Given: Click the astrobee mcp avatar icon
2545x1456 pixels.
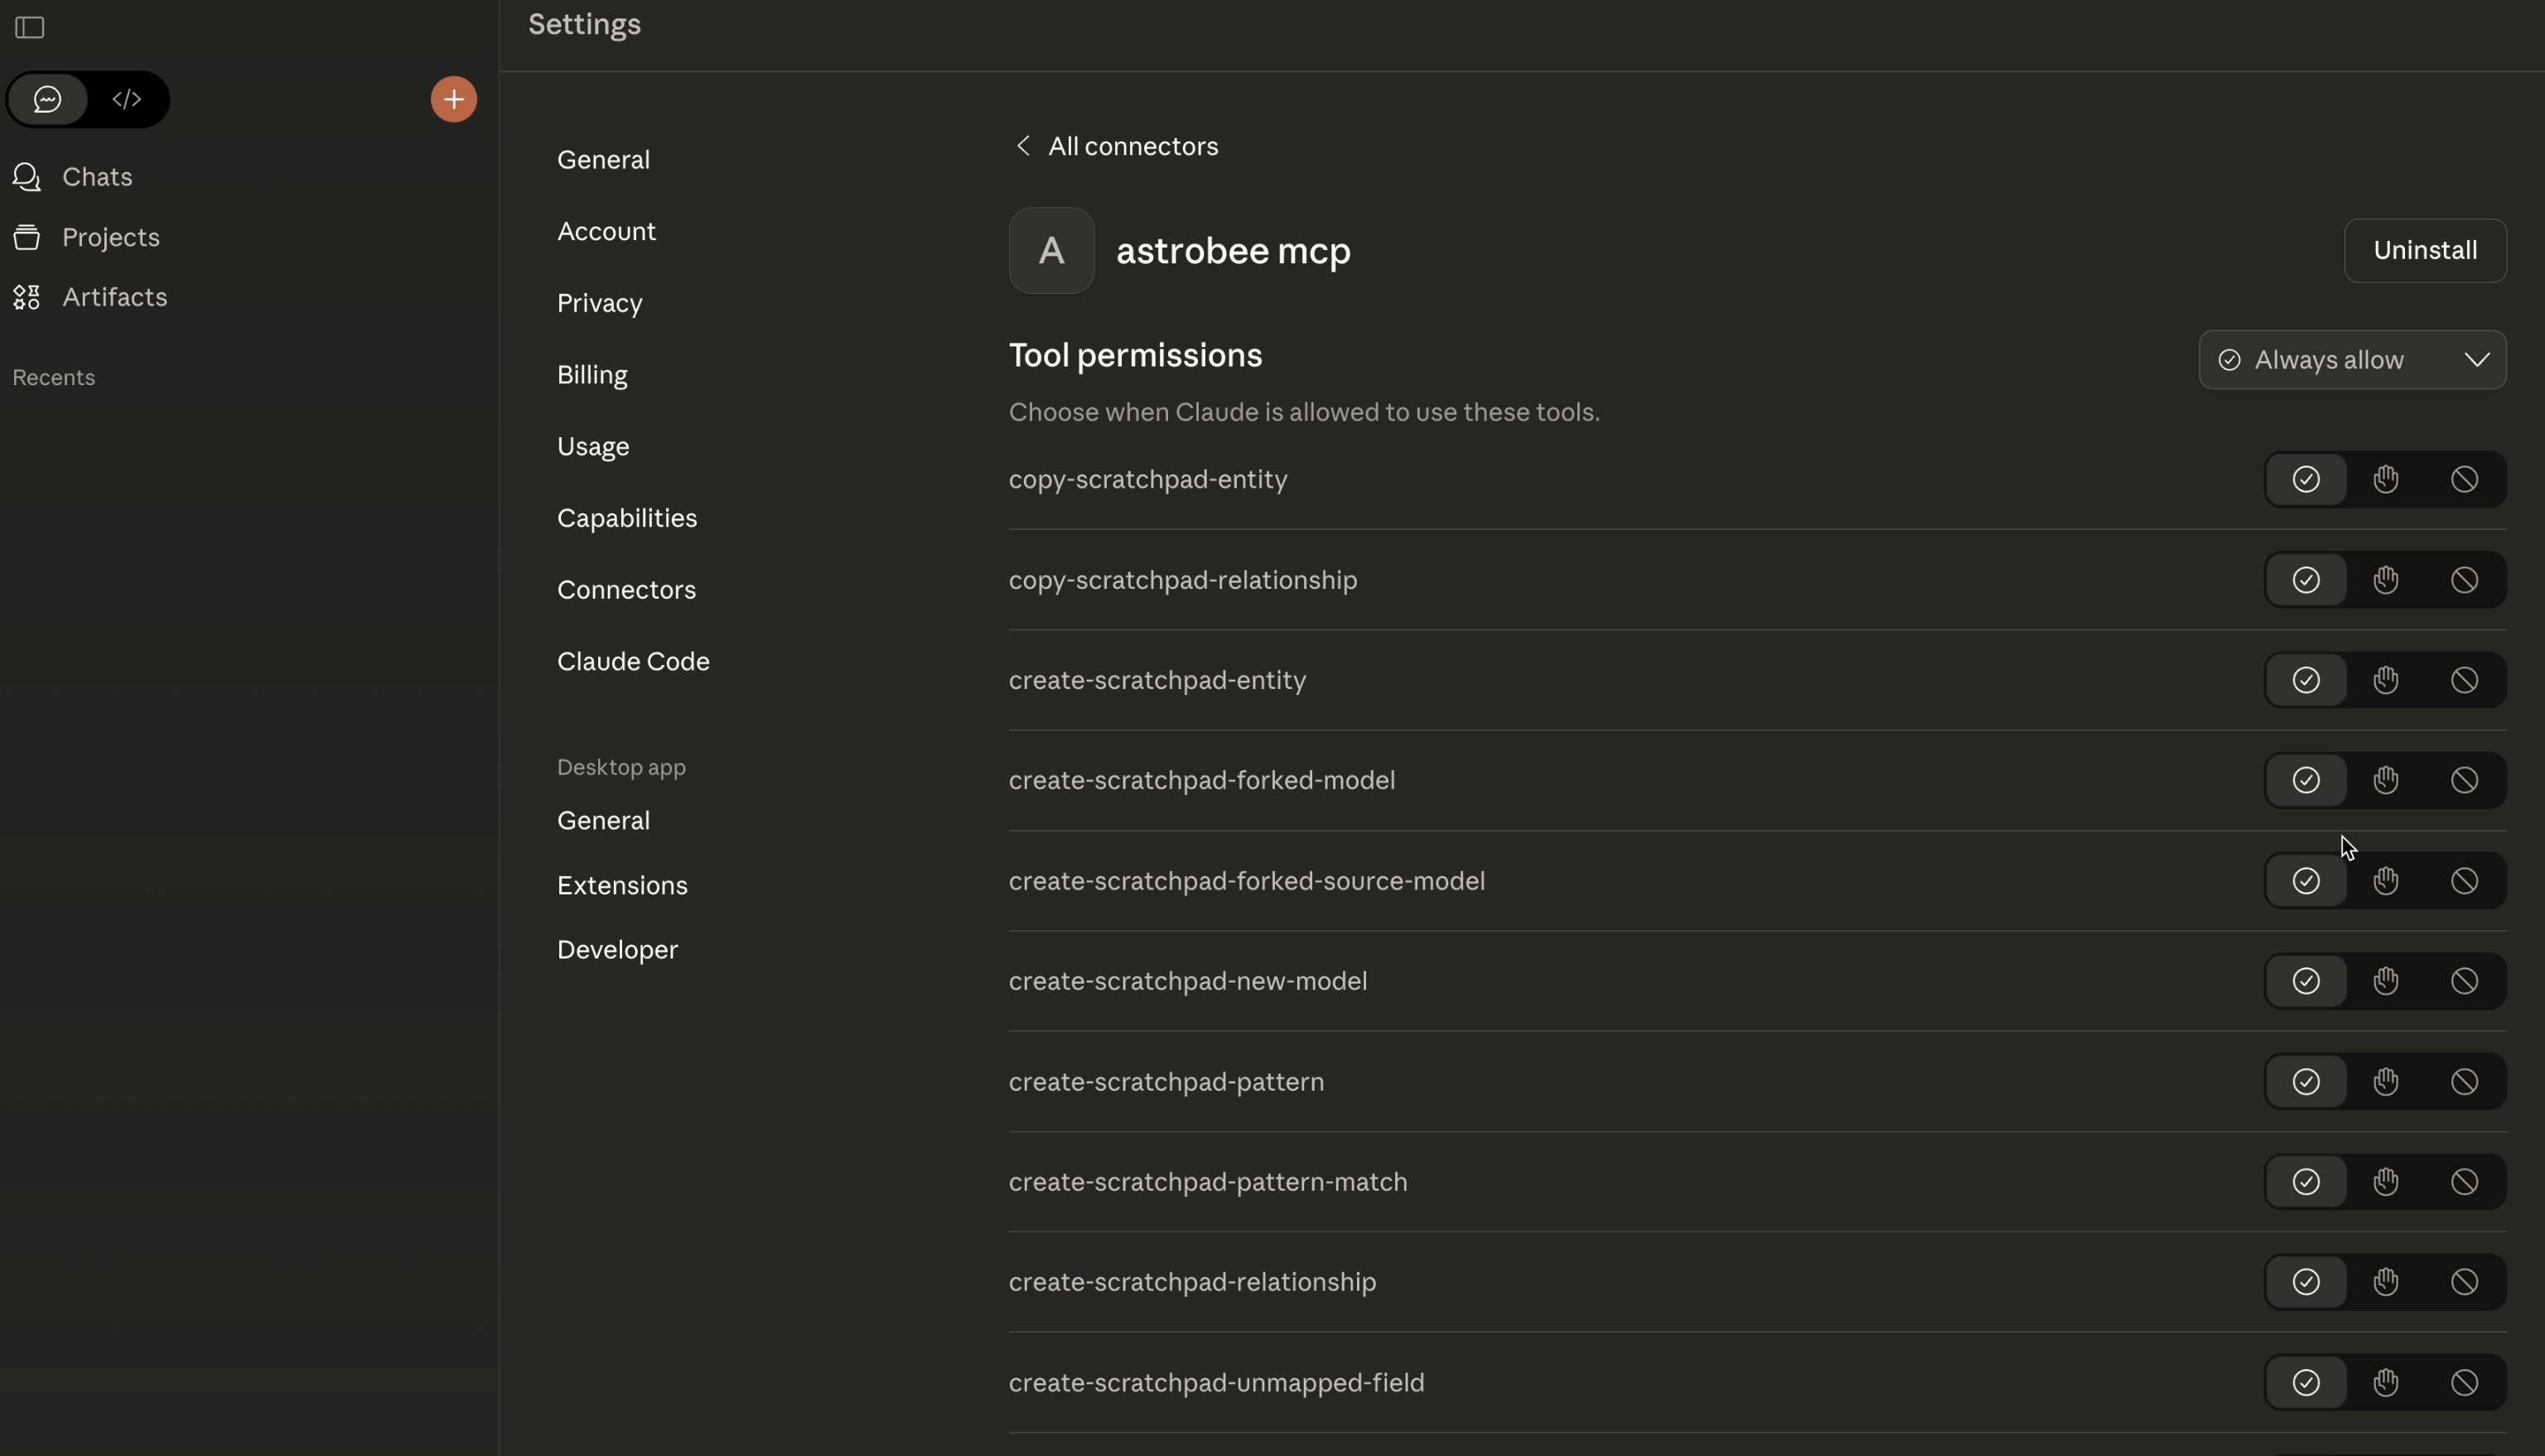Looking at the screenshot, I should [1051, 250].
